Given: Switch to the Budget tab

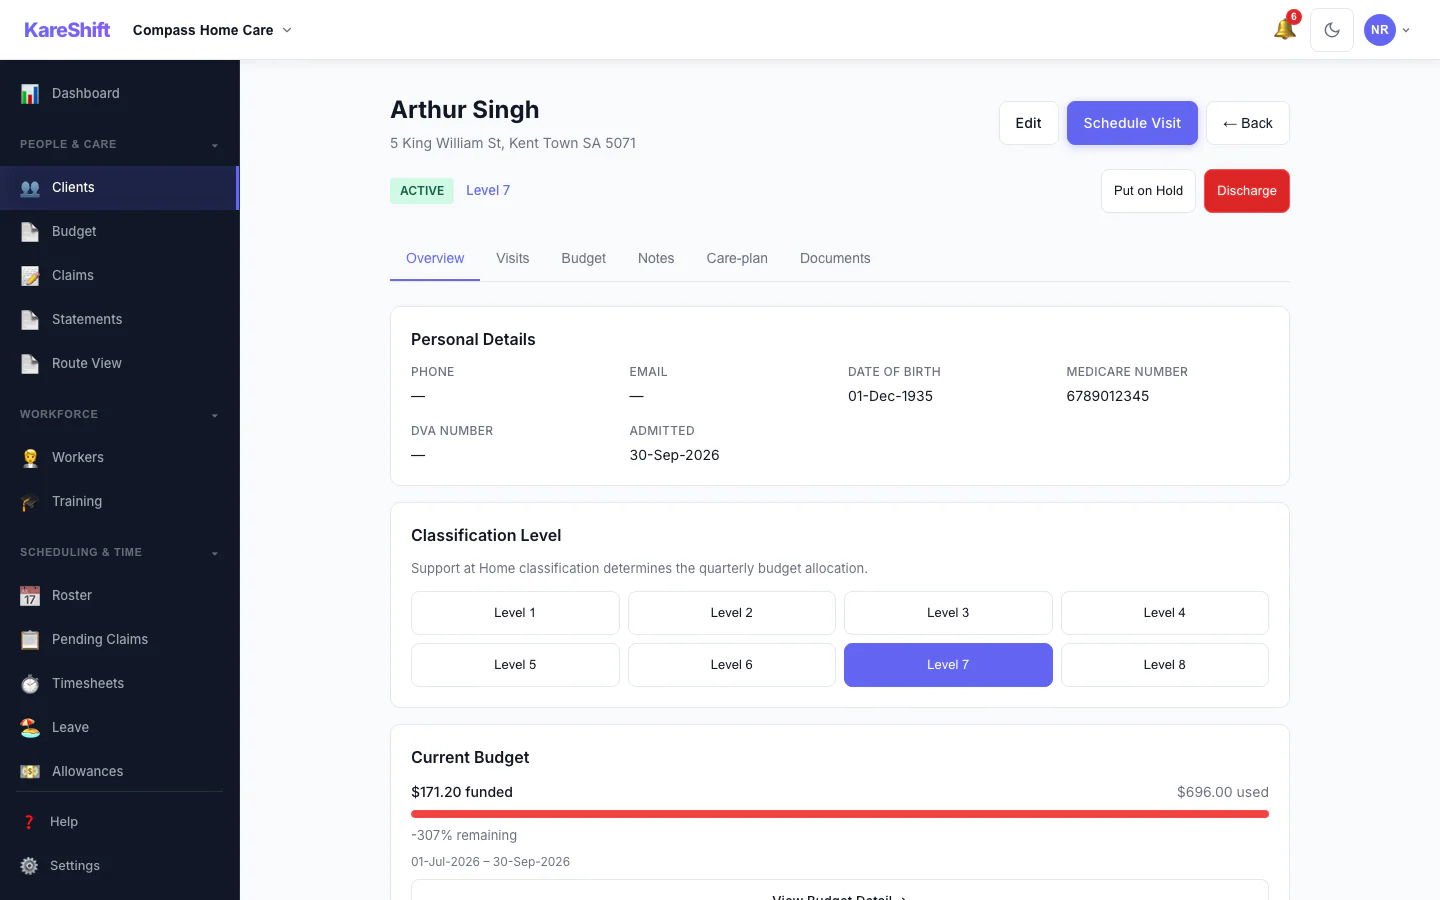Looking at the screenshot, I should point(584,258).
